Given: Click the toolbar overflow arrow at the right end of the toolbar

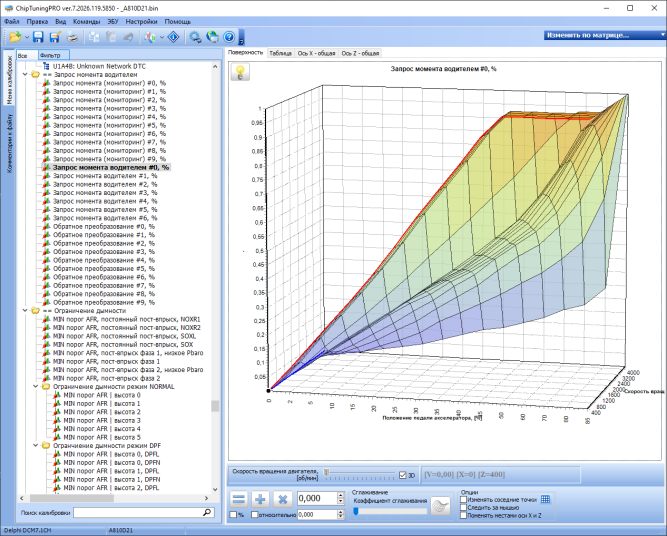Looking at the screenshot, I should click(241, 42).
